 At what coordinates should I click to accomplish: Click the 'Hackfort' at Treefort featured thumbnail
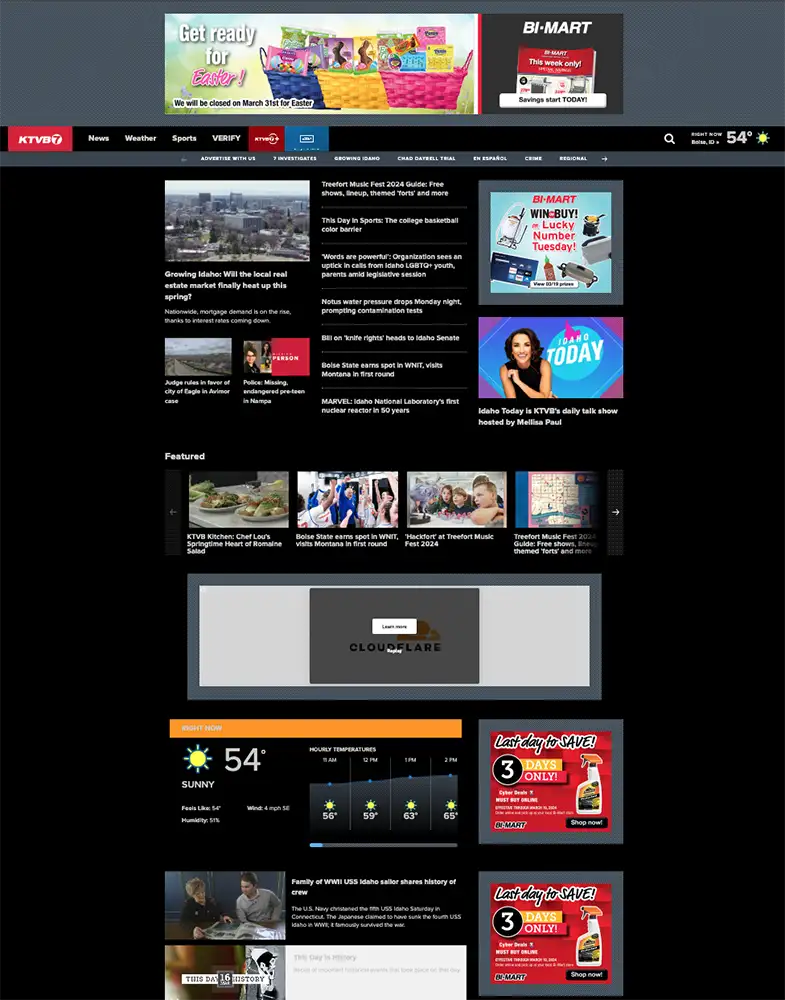click(457, 499)
